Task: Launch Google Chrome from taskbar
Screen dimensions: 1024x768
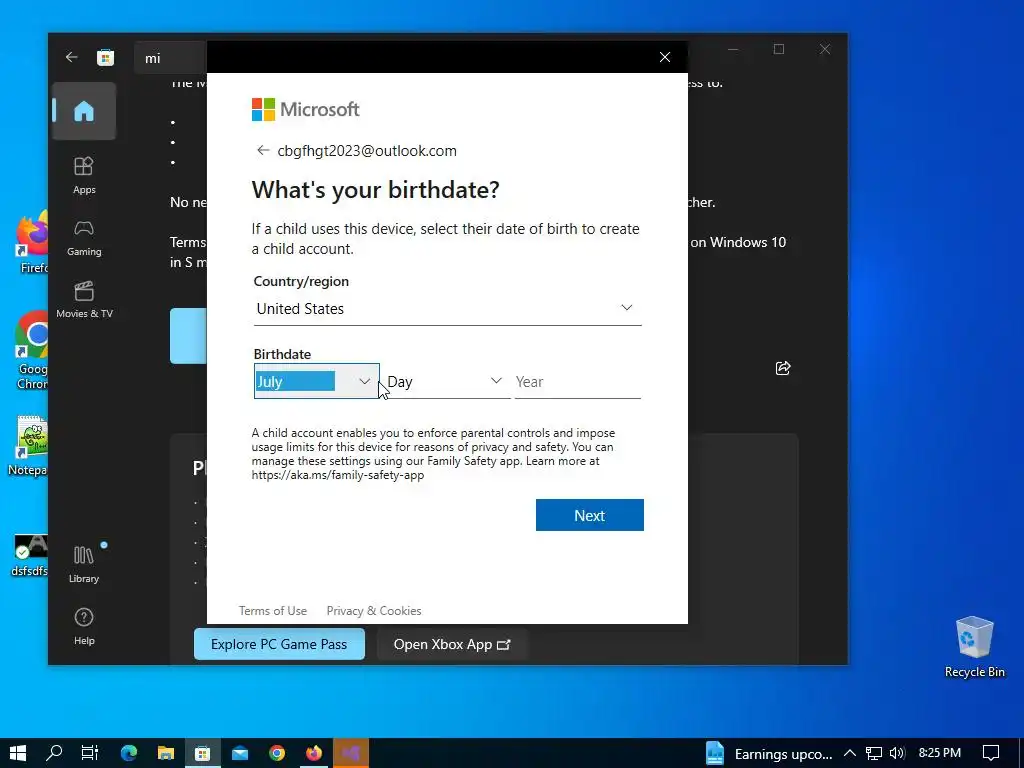Action: pos(277,753)
